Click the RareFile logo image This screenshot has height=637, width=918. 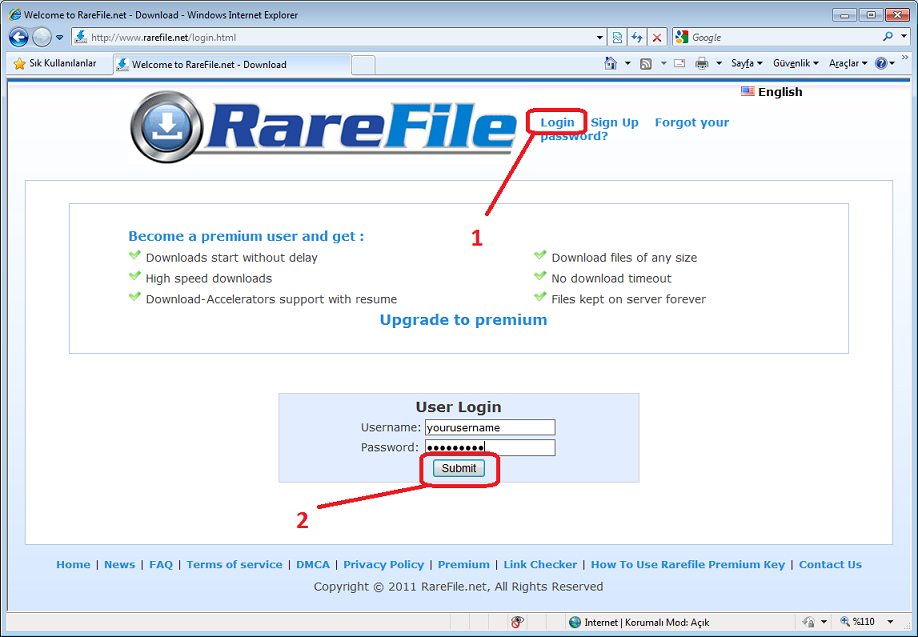point(324,126)
